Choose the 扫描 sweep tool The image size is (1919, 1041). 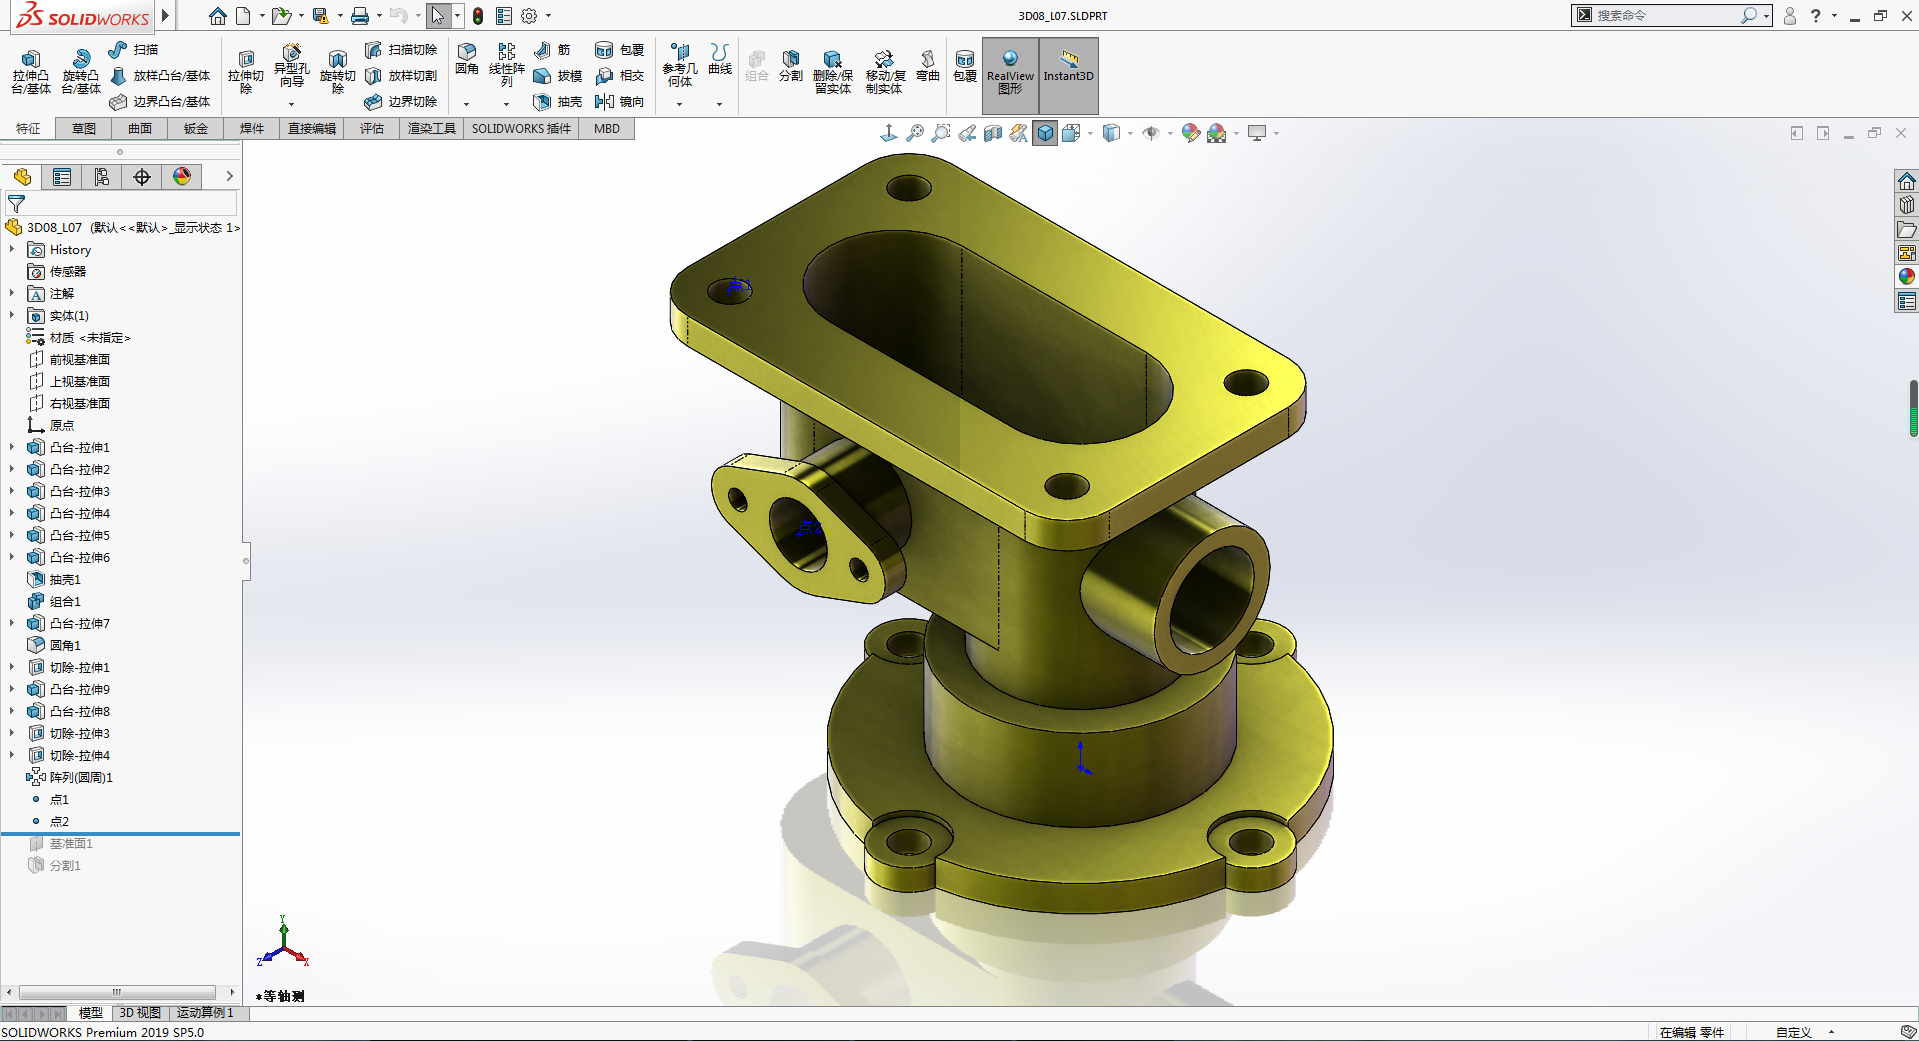pos(133,49)
